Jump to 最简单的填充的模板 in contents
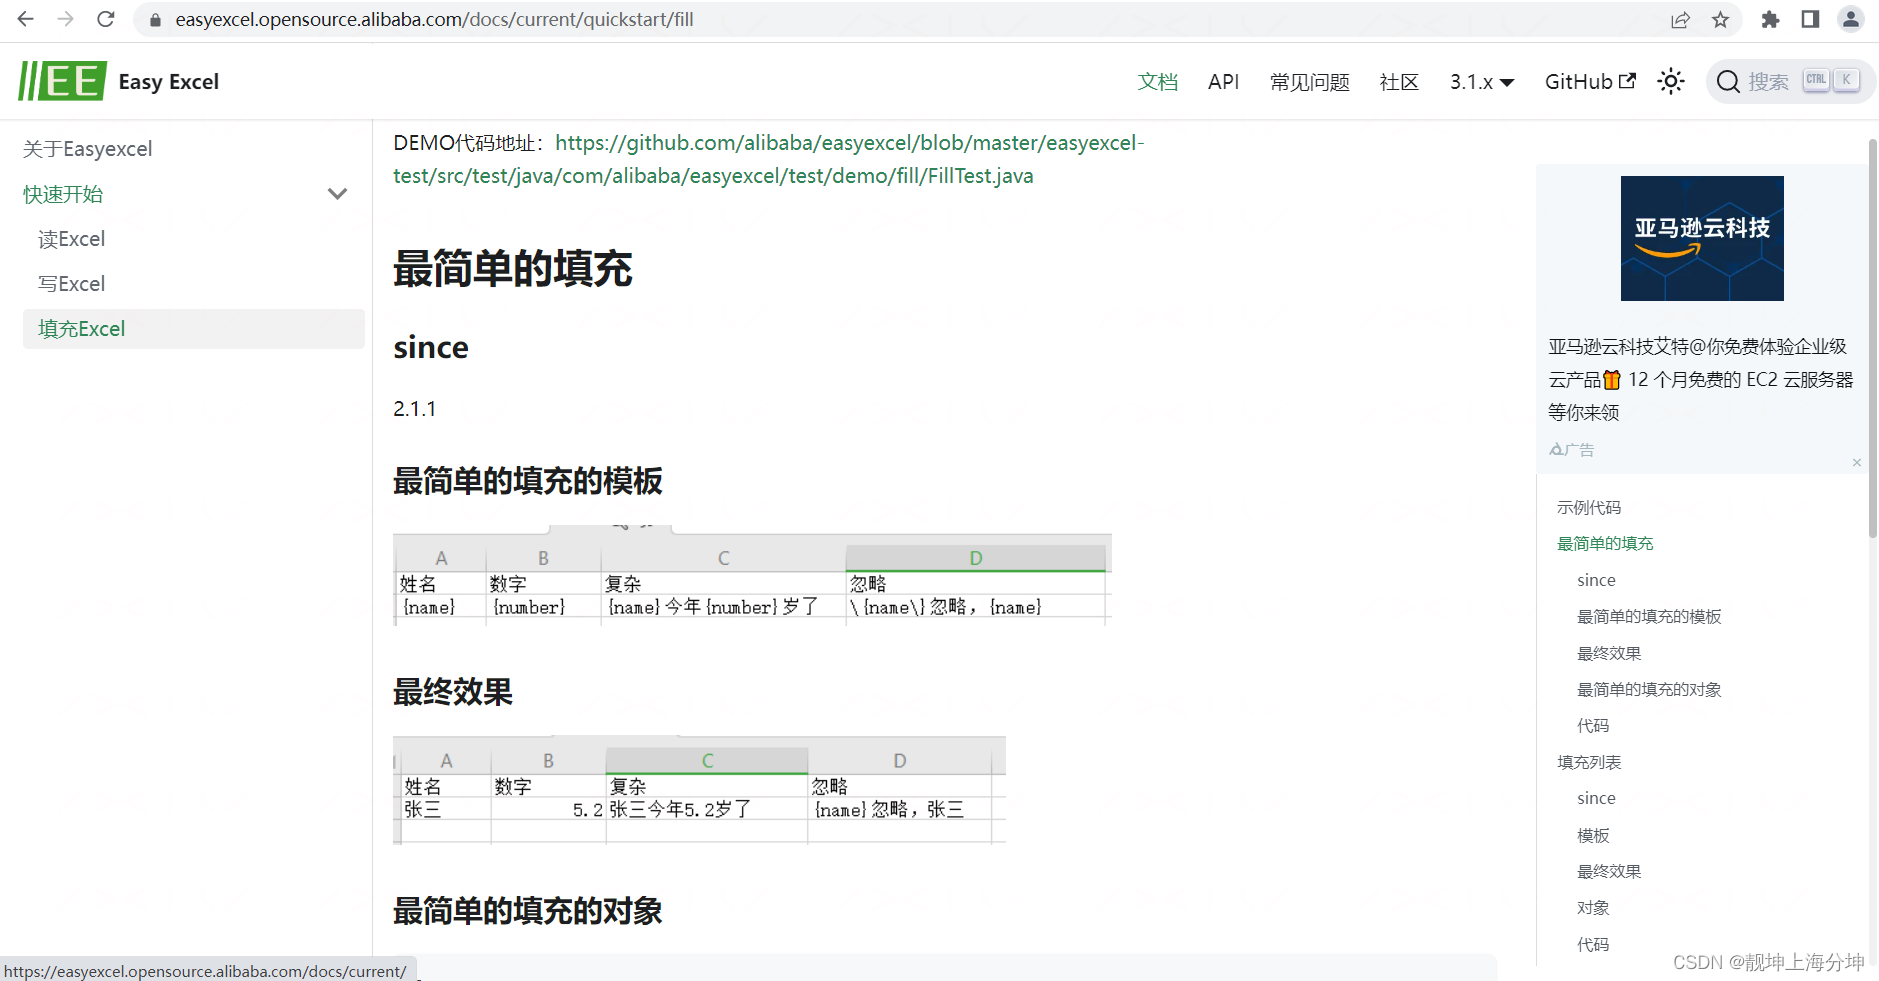 coord(1649,617)
